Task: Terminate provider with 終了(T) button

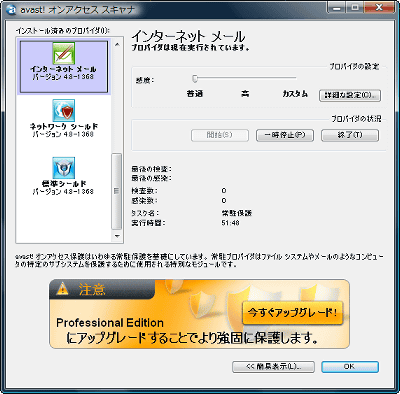Action: tap(350, 135)
